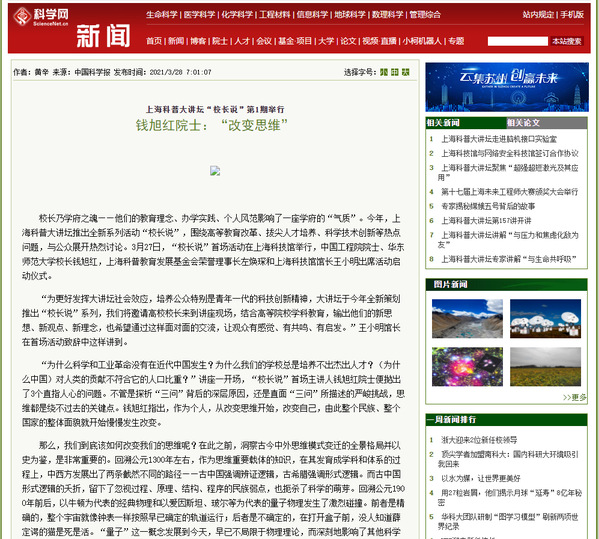Open related news 与压力和焦虑化敌为友
This screenshot has height=539, width=599.
click(508, 240)
